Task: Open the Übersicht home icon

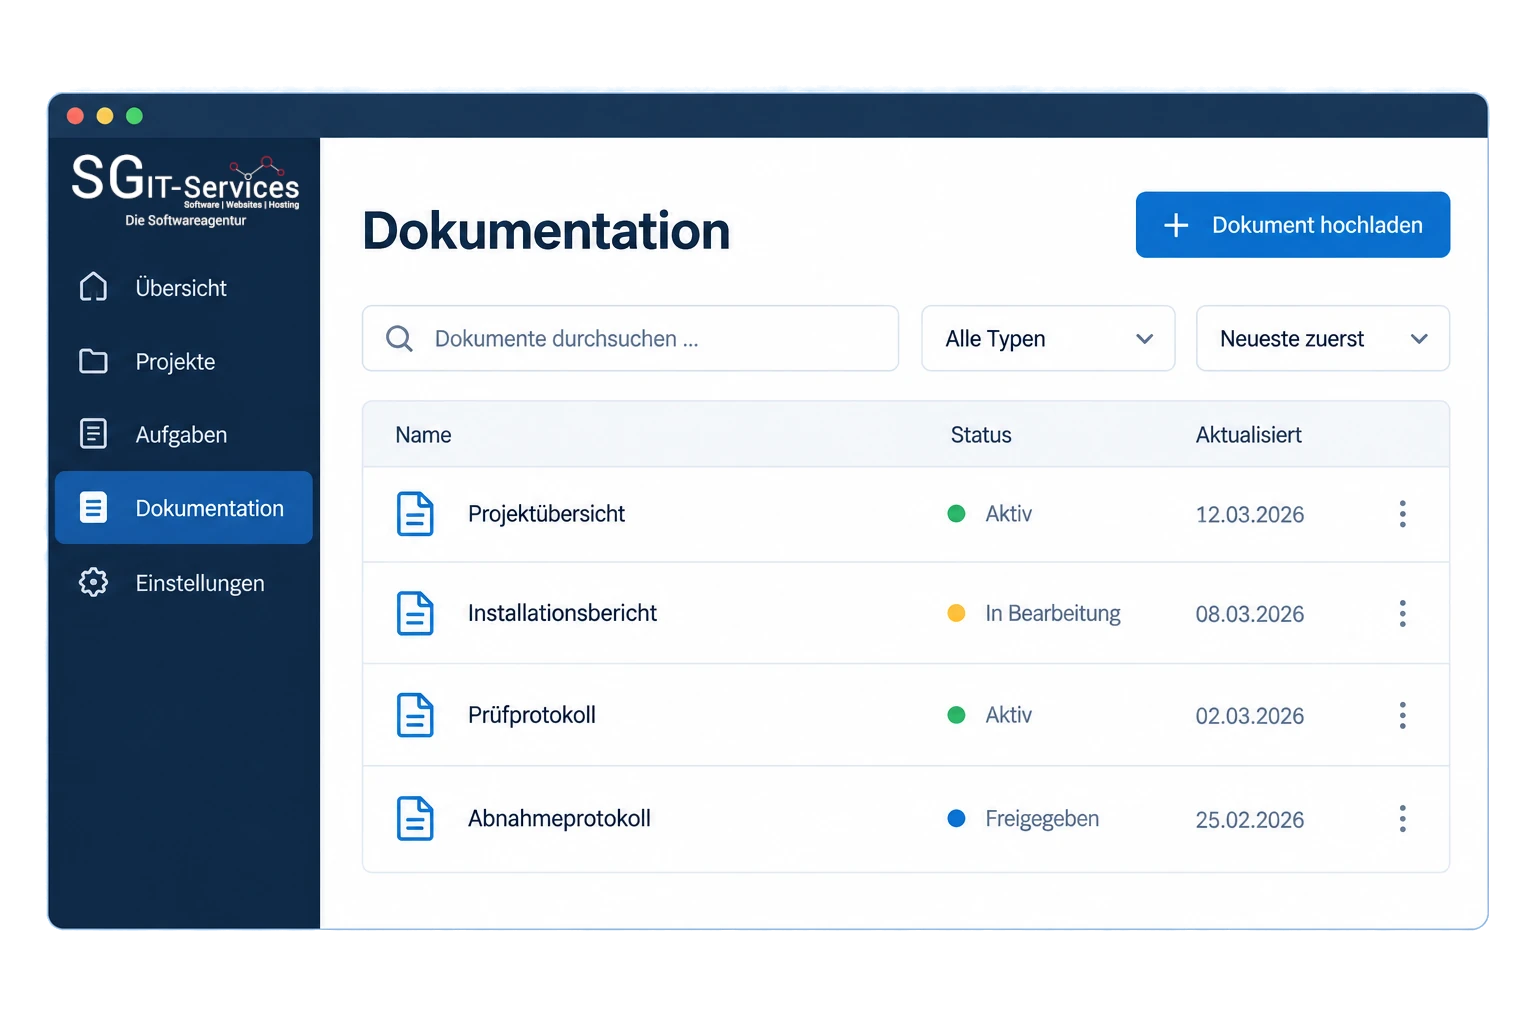Action: pos(93,287)
